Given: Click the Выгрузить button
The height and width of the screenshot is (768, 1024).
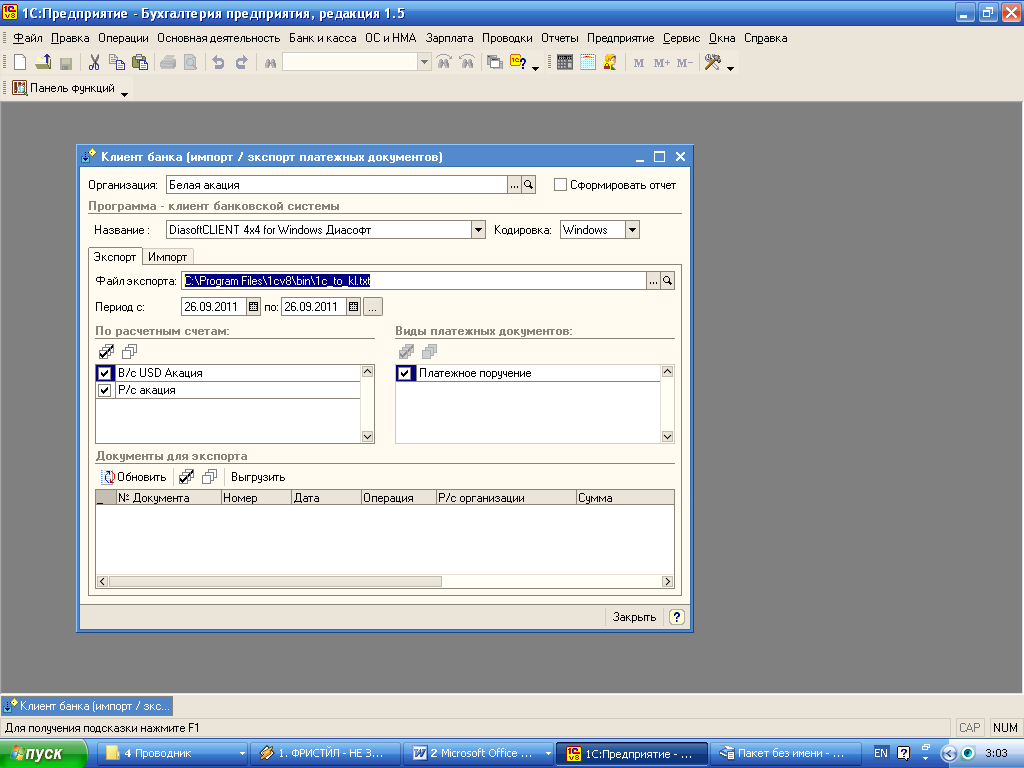Looking at the screenshot, I should (258, 477).
